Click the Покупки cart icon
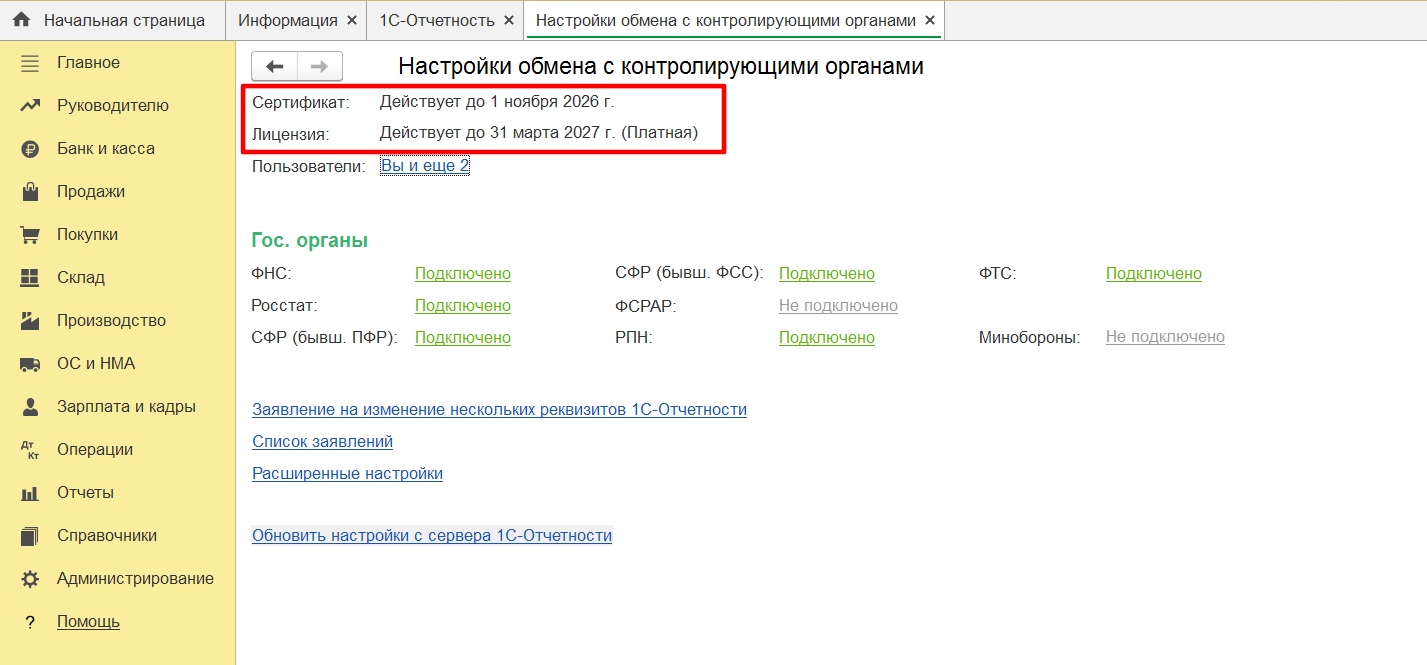The height and width of the screenshot is (665, 1427). pos(30,235)
